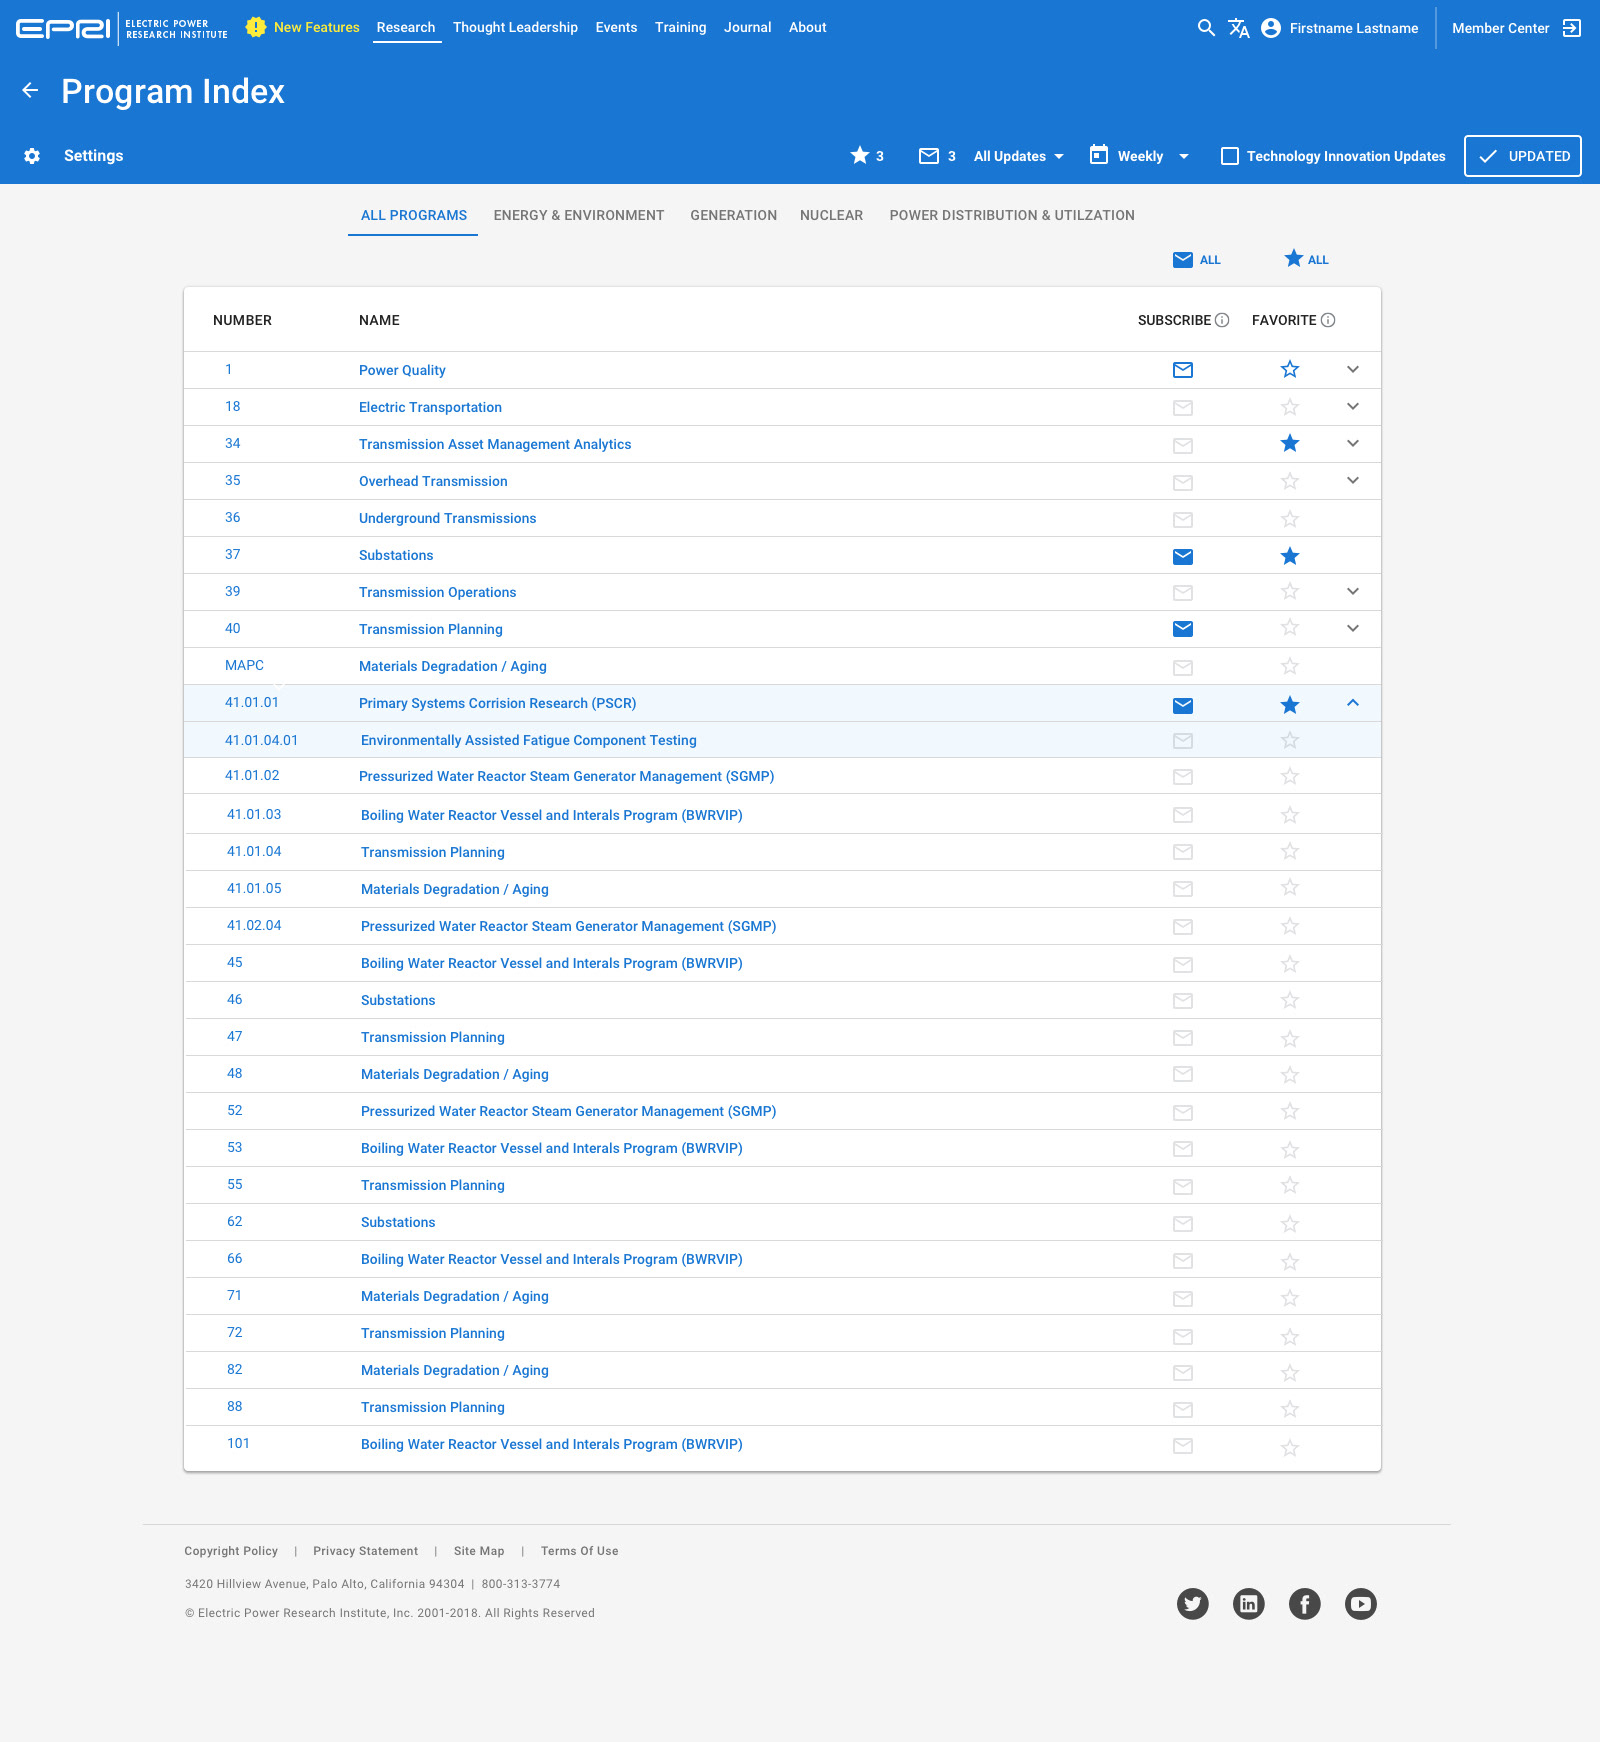Open EPRI Facebook page icon
Viewport: 1600px width, 1742px height.
coord(1305,1604)
